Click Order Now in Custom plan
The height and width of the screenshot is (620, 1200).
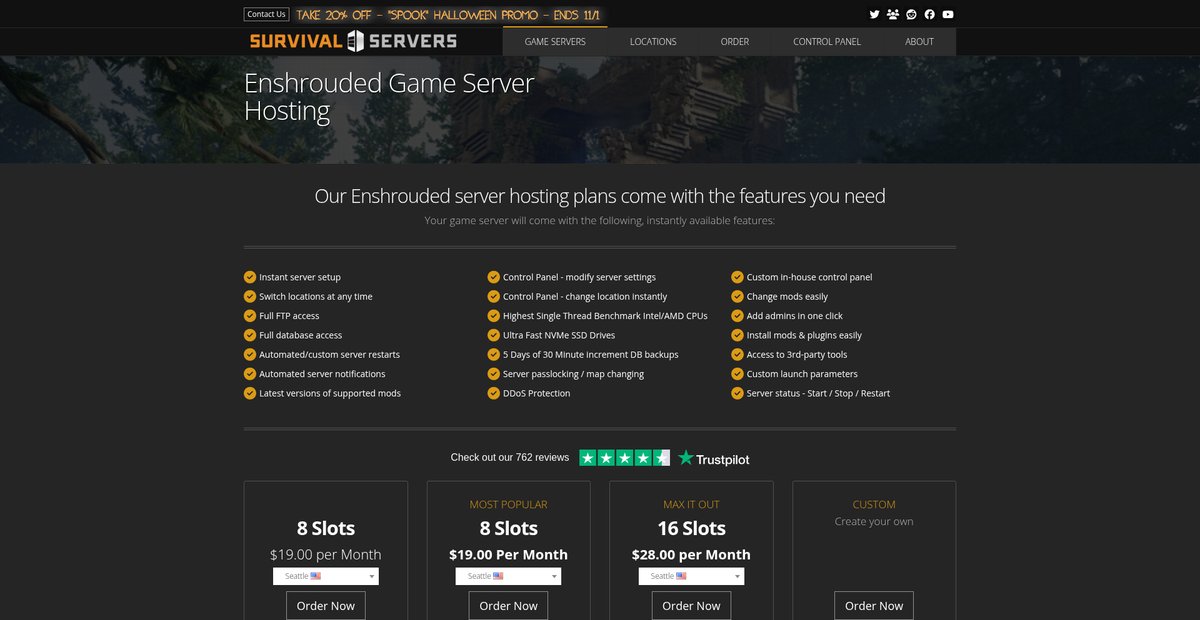[874, 606]
